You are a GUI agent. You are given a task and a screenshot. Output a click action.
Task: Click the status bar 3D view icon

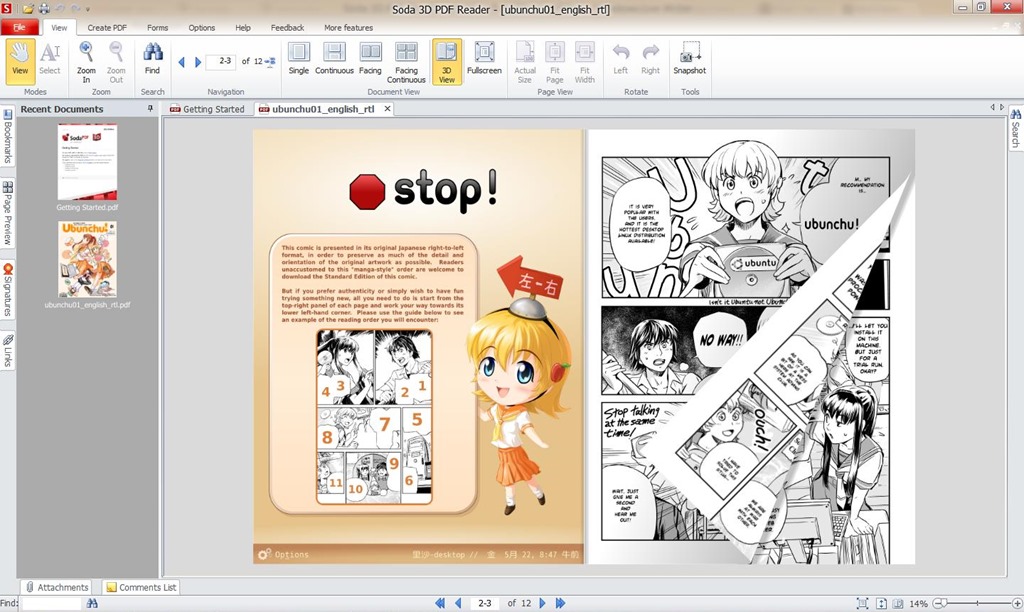pos(898,604)
